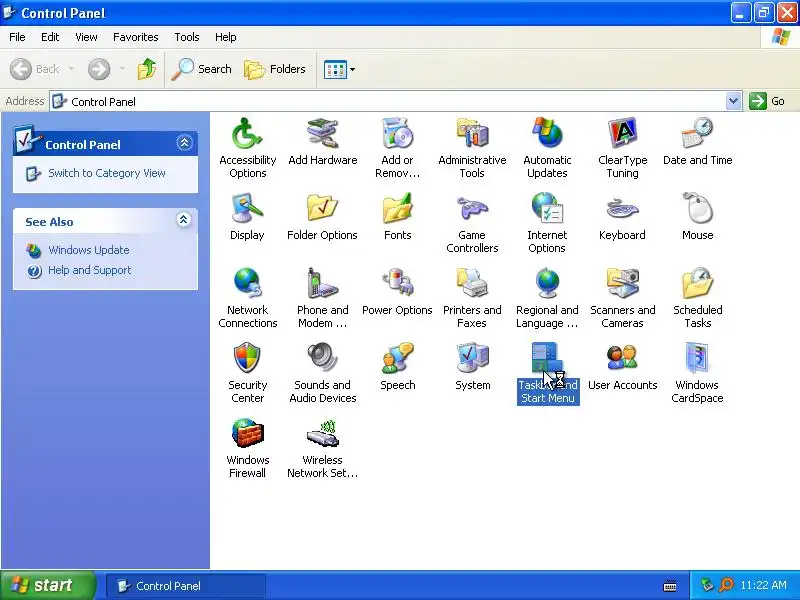Open the System icon
The width and height of the screenshot is (800, 600).
(472, 358)
